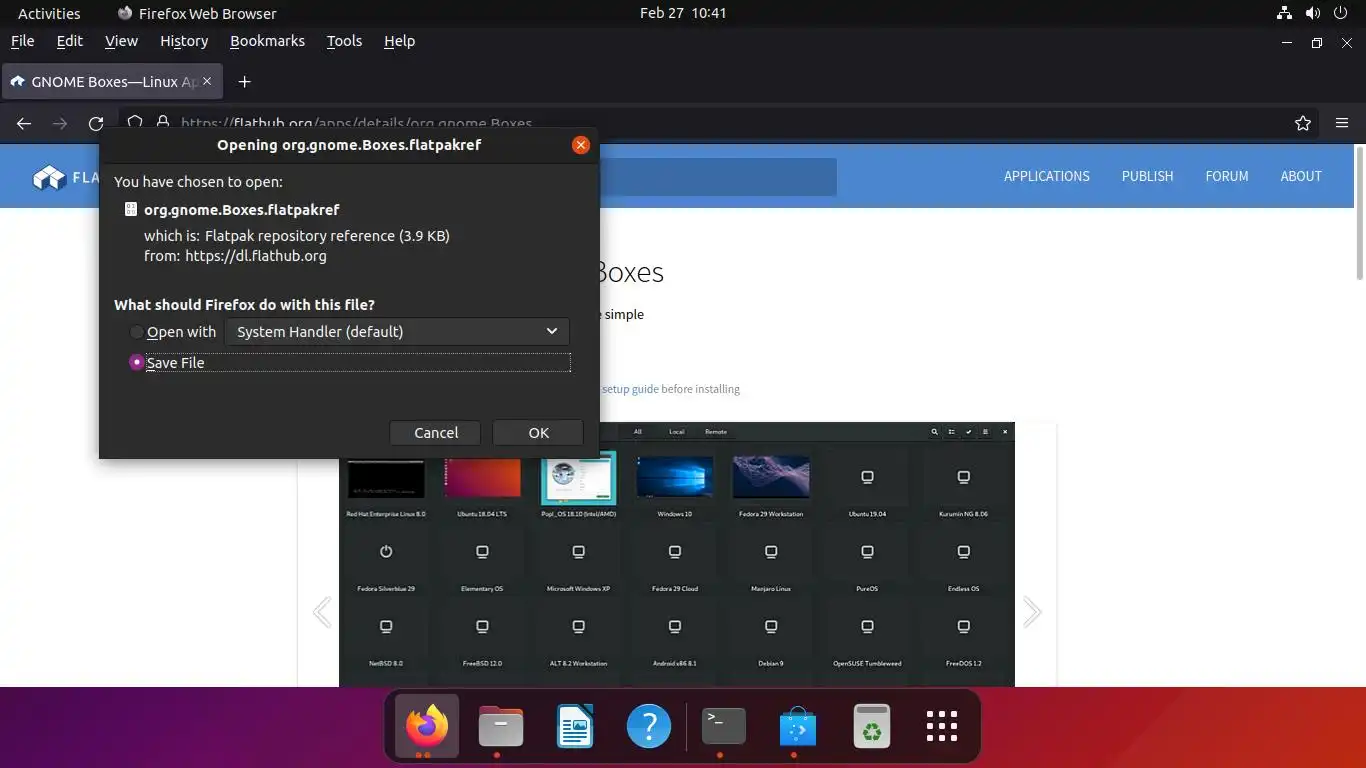Screen dimensions: 1366x768
Task: Bookmark this page with the star icon
Action: click(1302, 123)
